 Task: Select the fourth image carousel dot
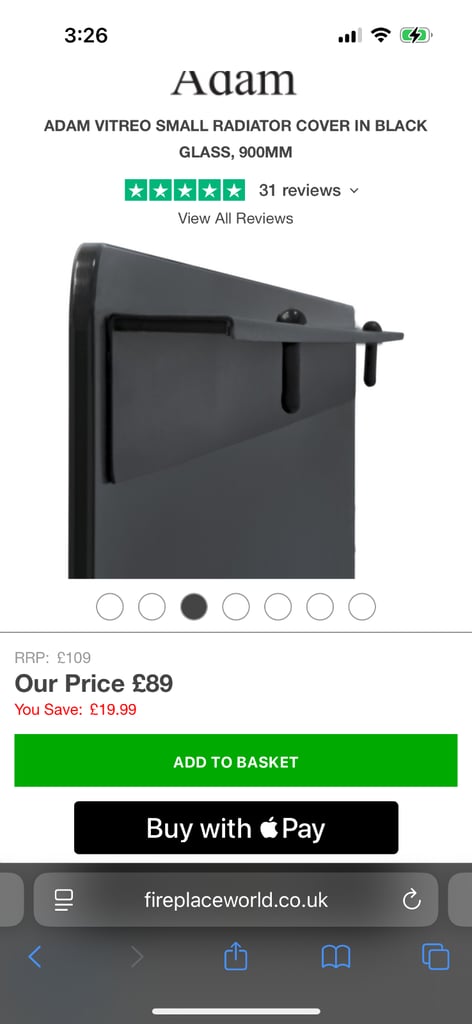(236, 607)
